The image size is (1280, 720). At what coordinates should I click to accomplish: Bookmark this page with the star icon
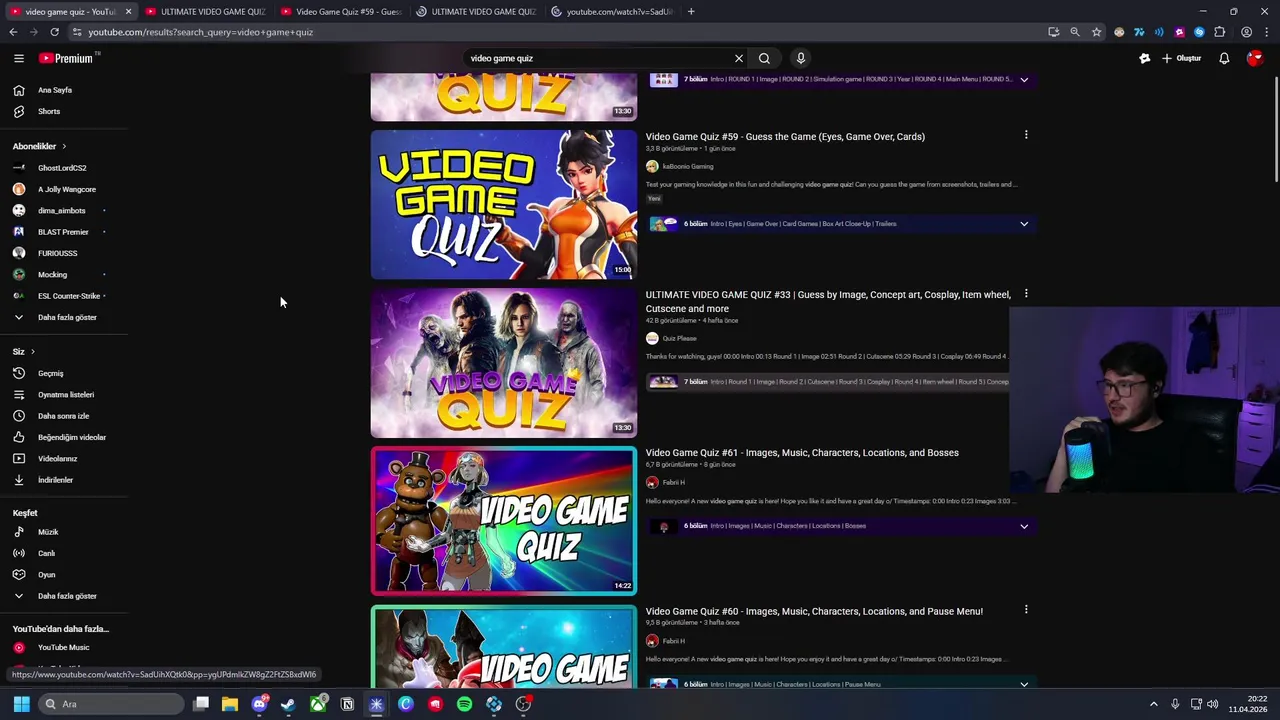click(1096, 32)
